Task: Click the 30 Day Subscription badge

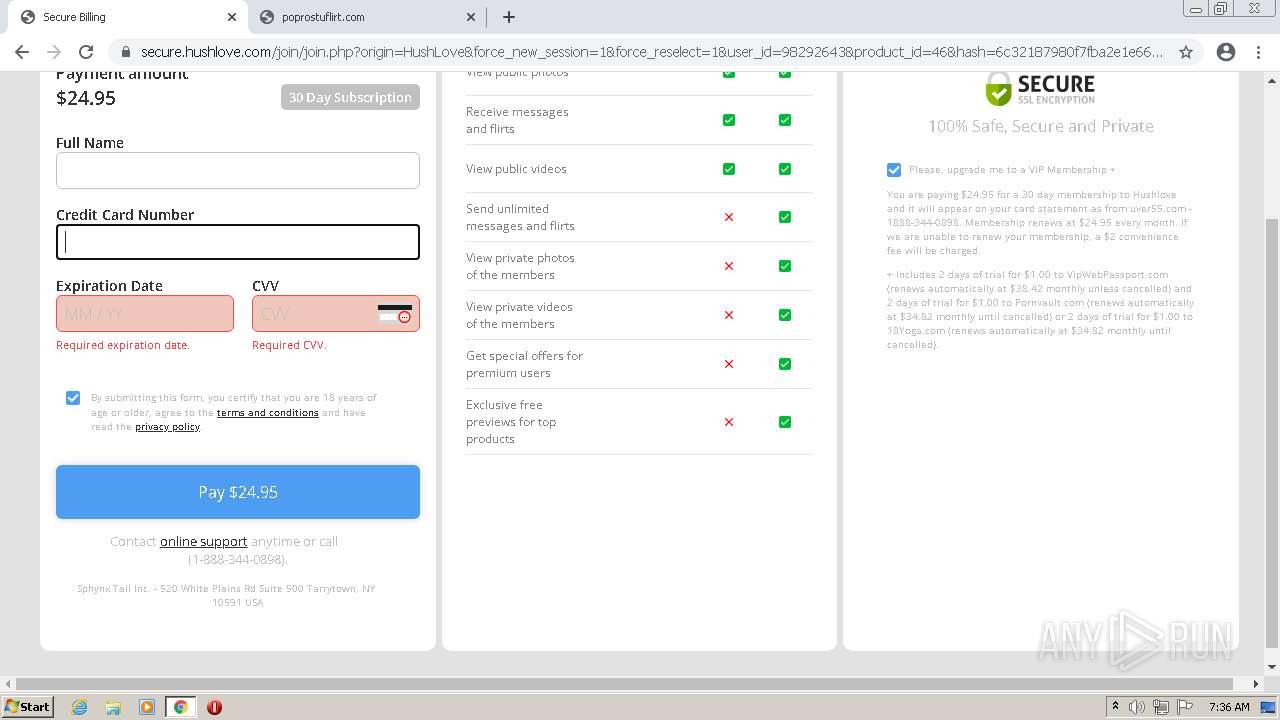Action: pyautogui.click(x=350, y=97)
